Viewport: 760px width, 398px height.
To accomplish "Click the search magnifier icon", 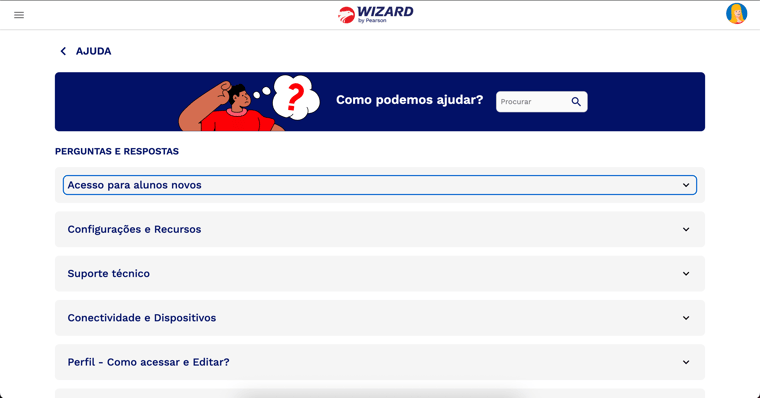I will point(576,102).
